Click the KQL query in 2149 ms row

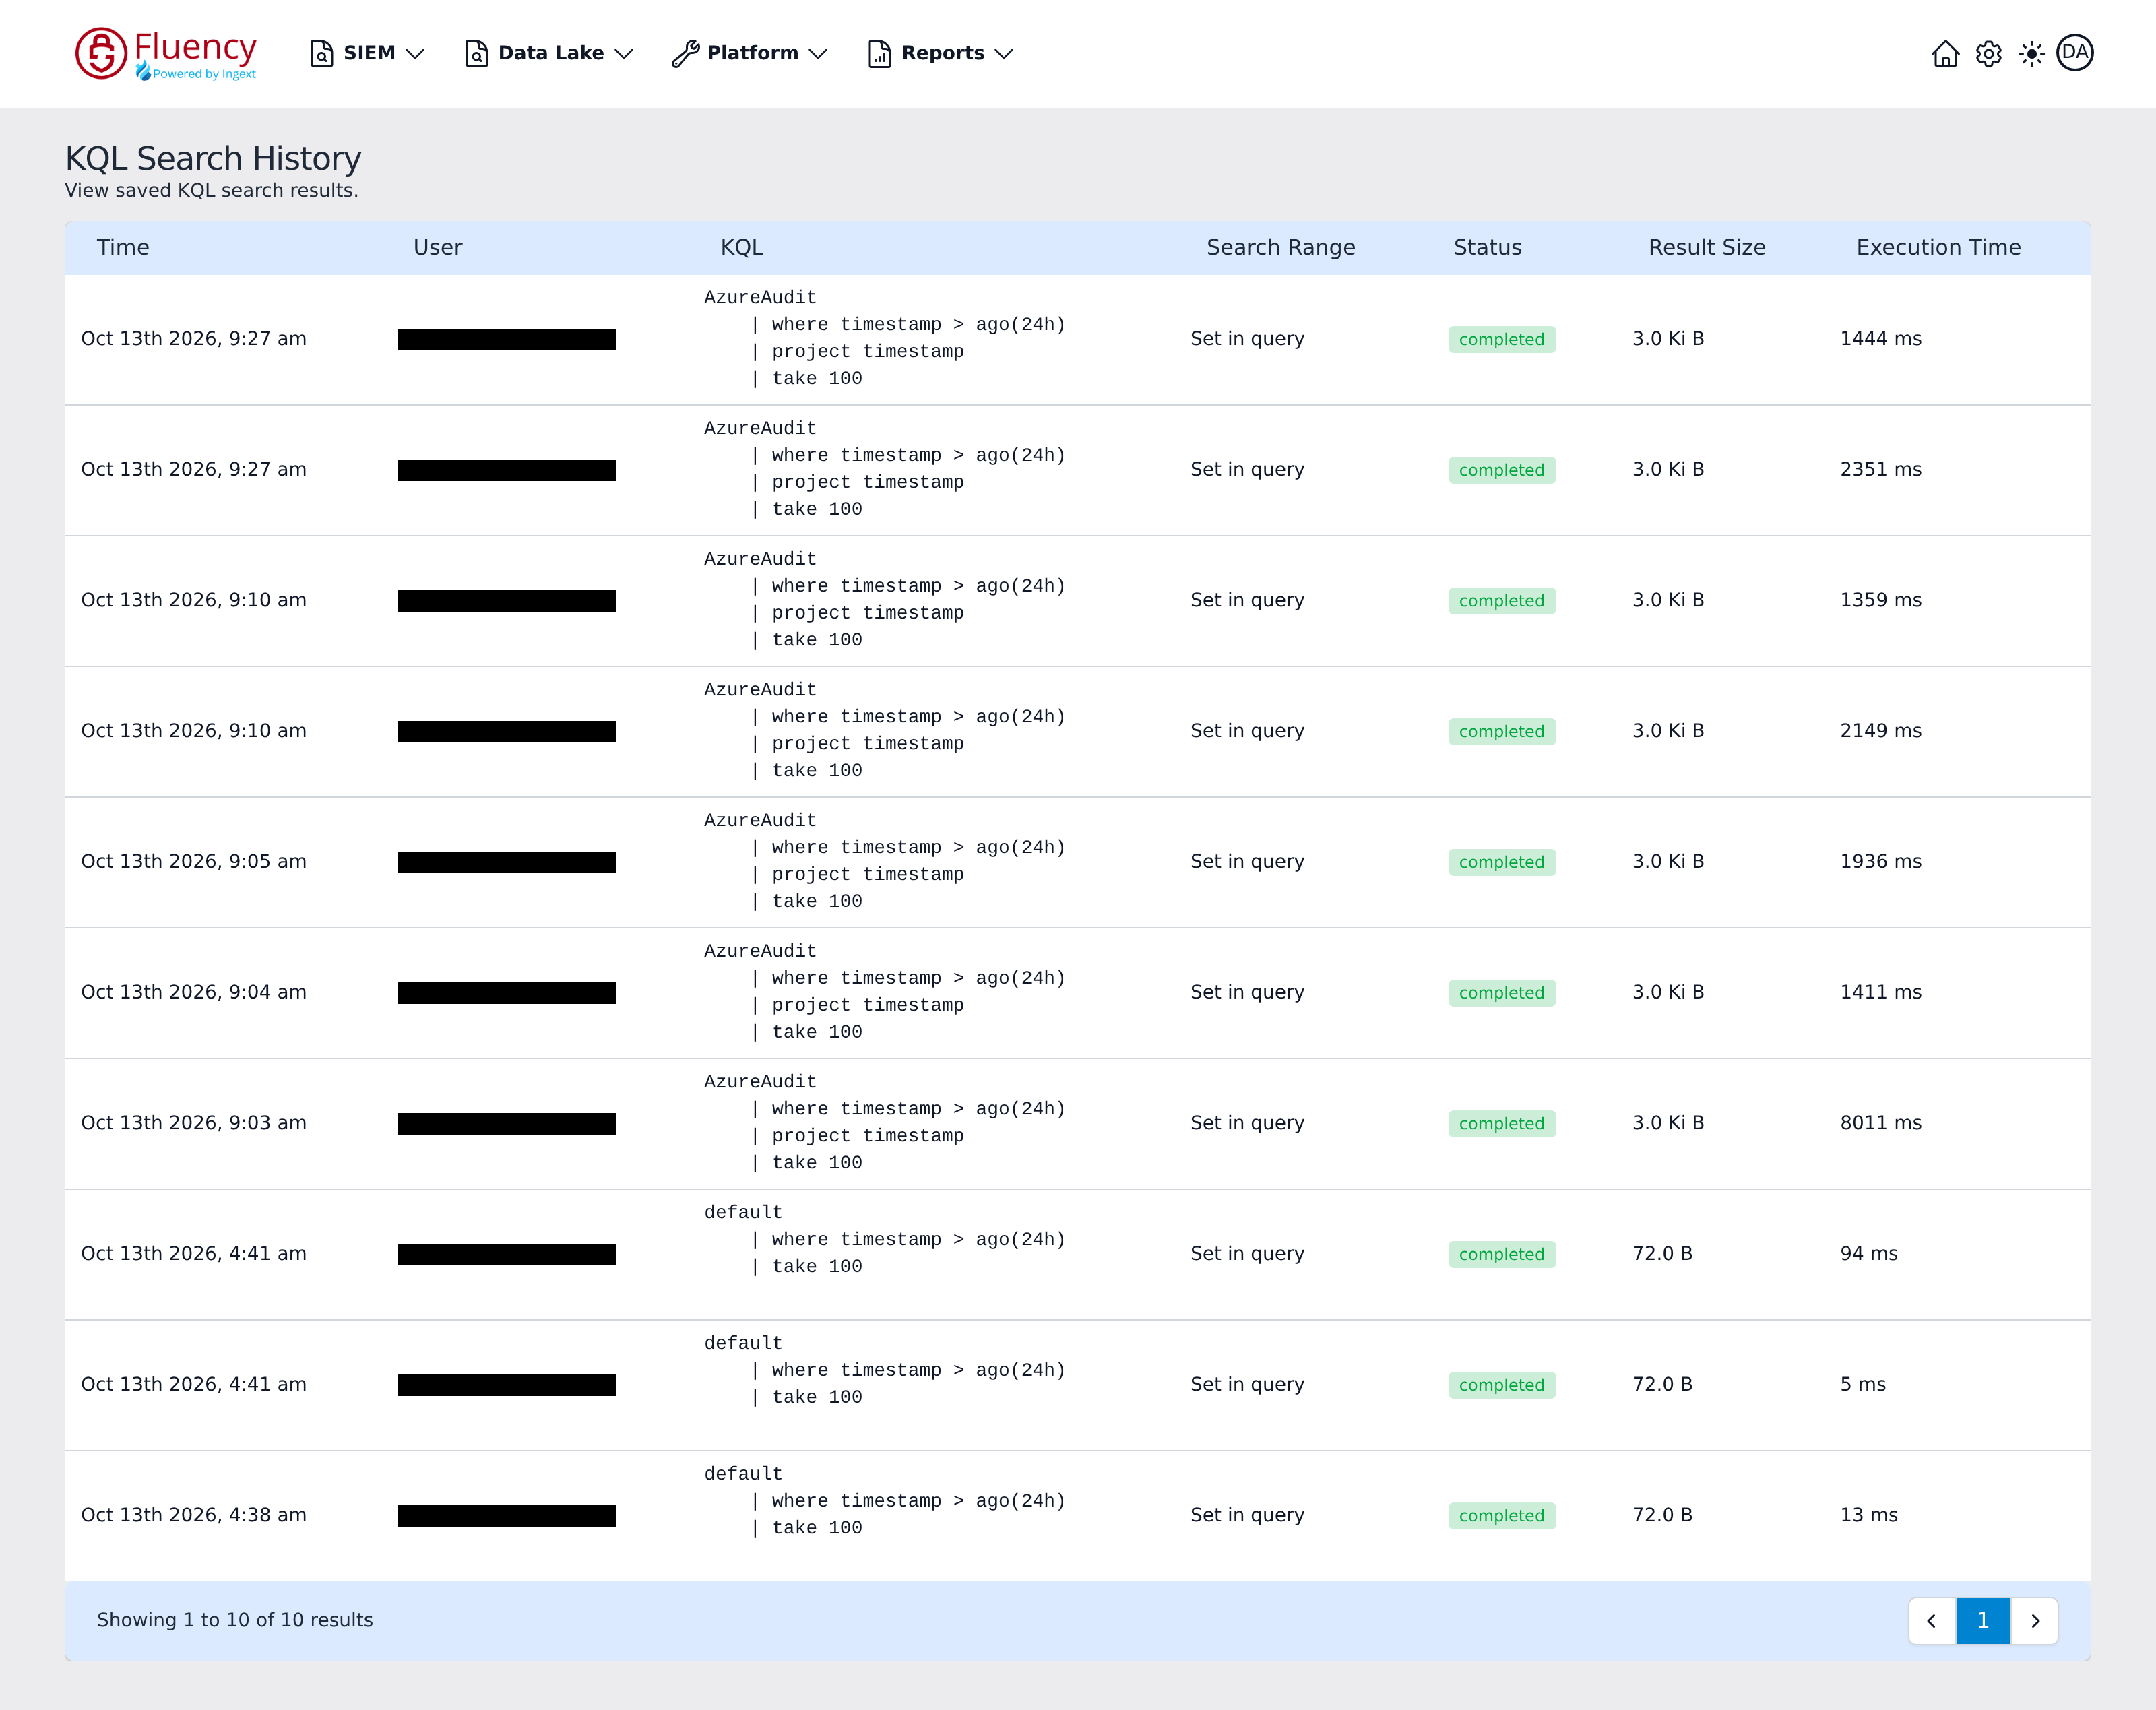click(x=885, y=730)
